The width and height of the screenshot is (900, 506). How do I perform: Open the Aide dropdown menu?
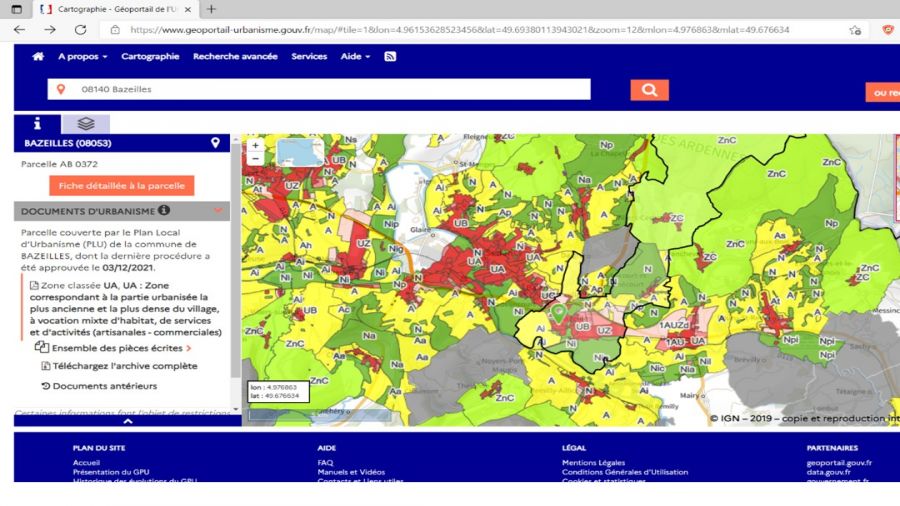point(355,56)
